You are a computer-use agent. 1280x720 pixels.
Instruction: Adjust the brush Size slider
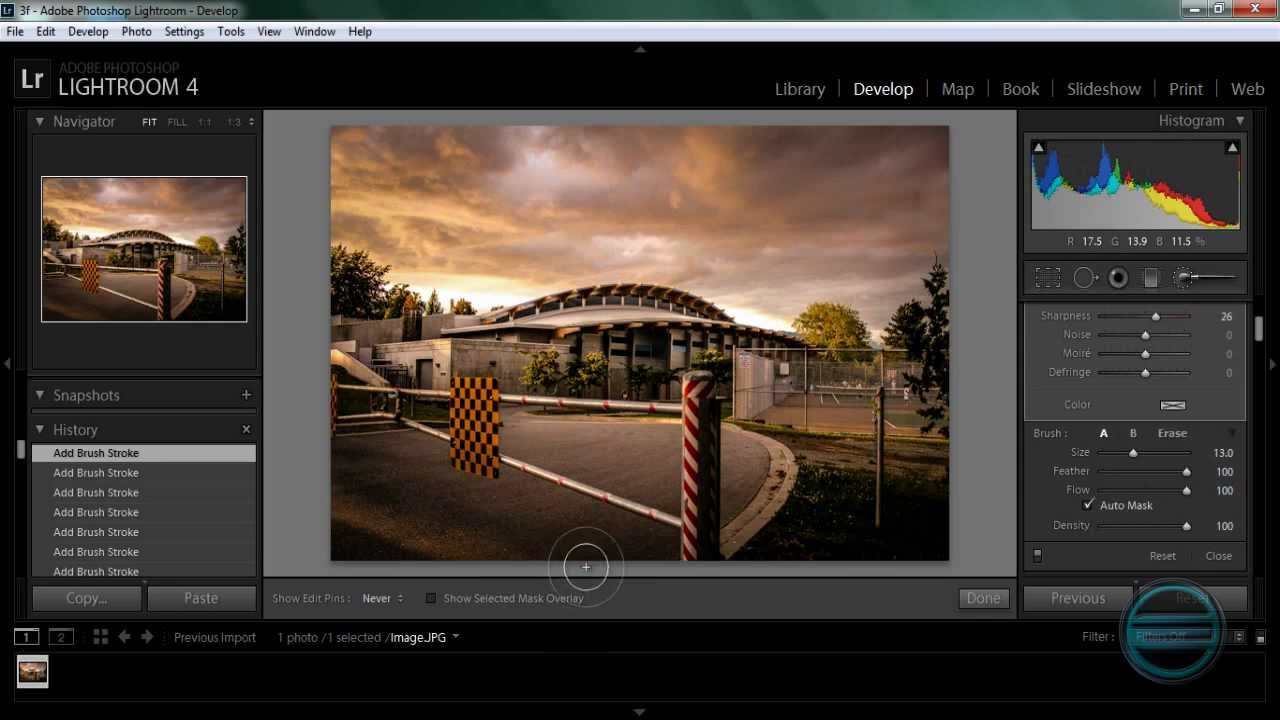[x=1144, y=453]
